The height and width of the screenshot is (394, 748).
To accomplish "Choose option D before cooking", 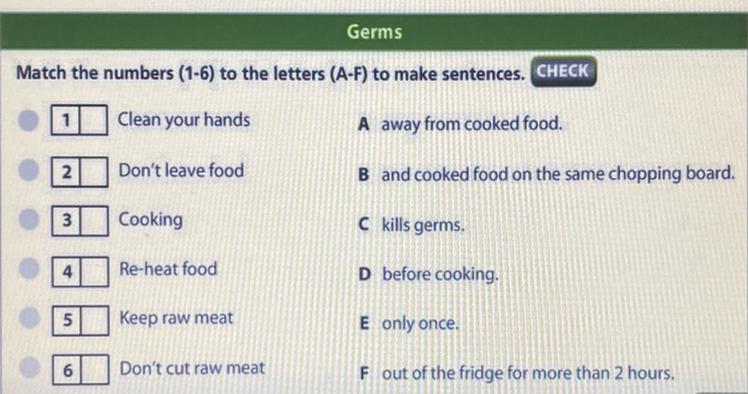I will (428, 274).
